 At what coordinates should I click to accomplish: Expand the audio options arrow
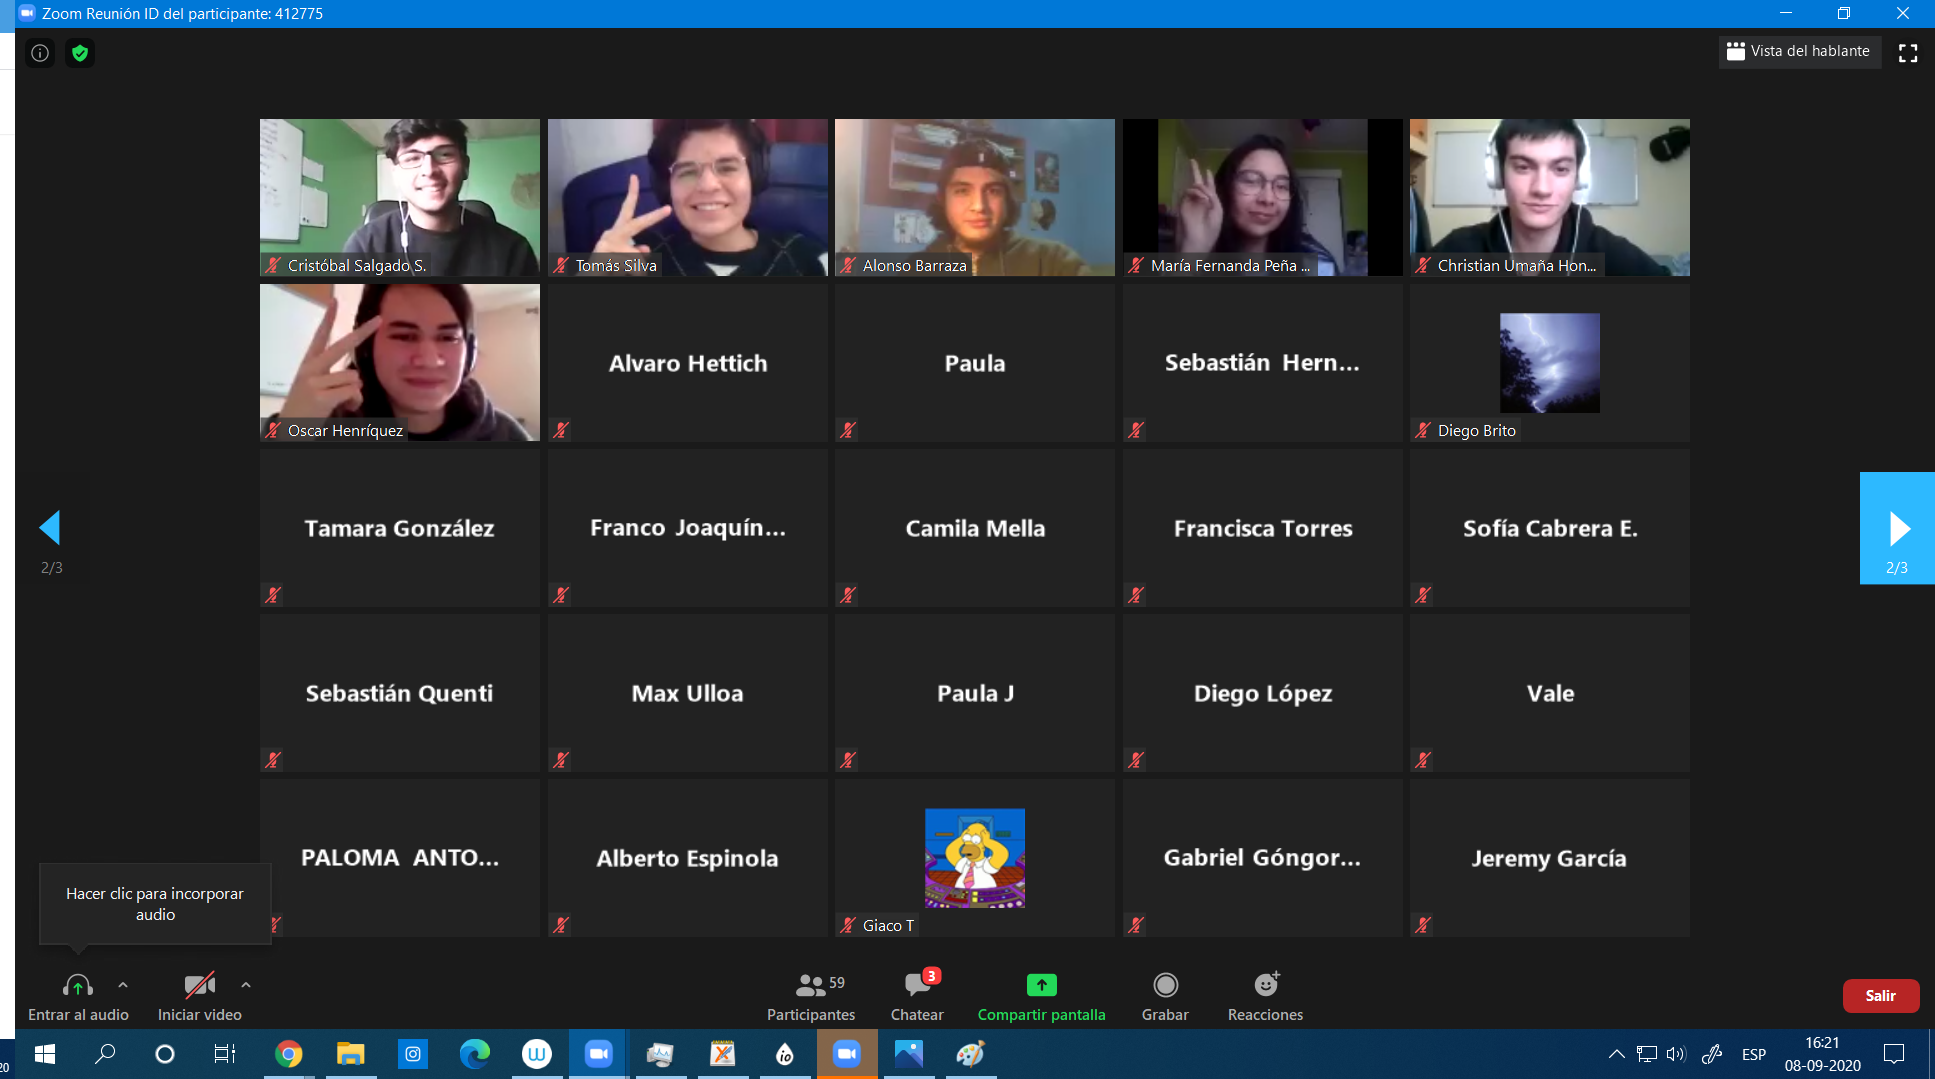[123, 985]
